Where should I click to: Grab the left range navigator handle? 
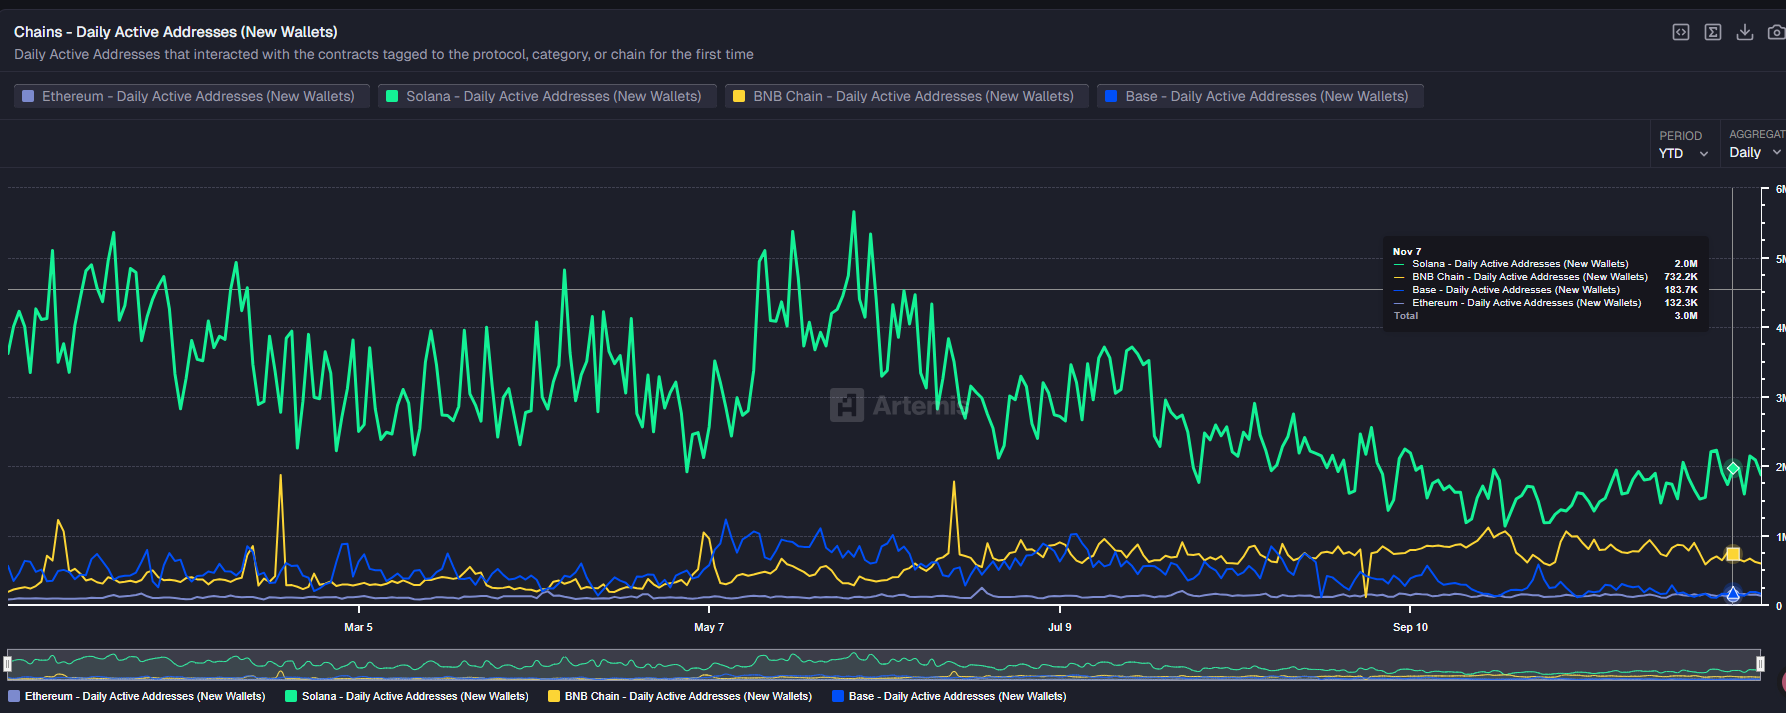coord(8,664)
